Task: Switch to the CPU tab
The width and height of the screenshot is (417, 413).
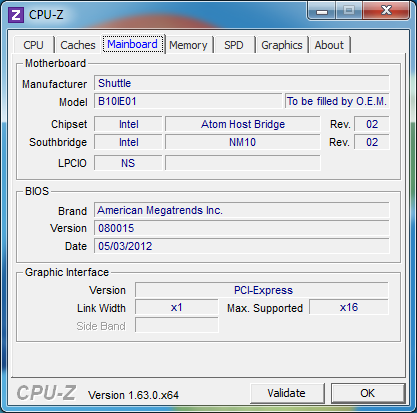Action: click(33, 45)
